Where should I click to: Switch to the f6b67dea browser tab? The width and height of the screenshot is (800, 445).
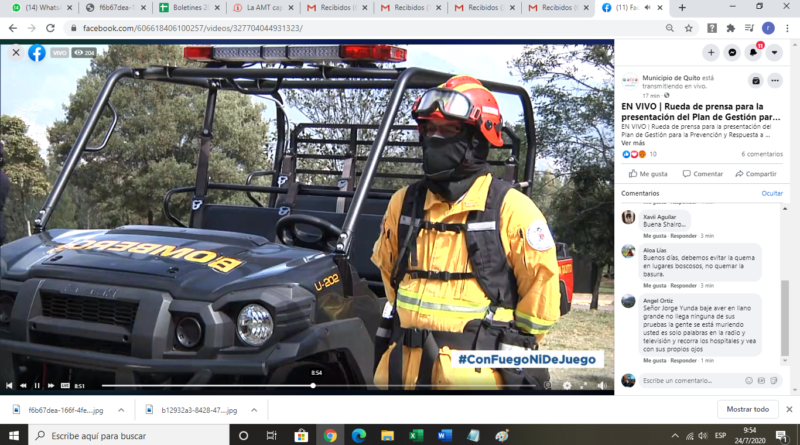pyautogui.click(x=116, y=8)
